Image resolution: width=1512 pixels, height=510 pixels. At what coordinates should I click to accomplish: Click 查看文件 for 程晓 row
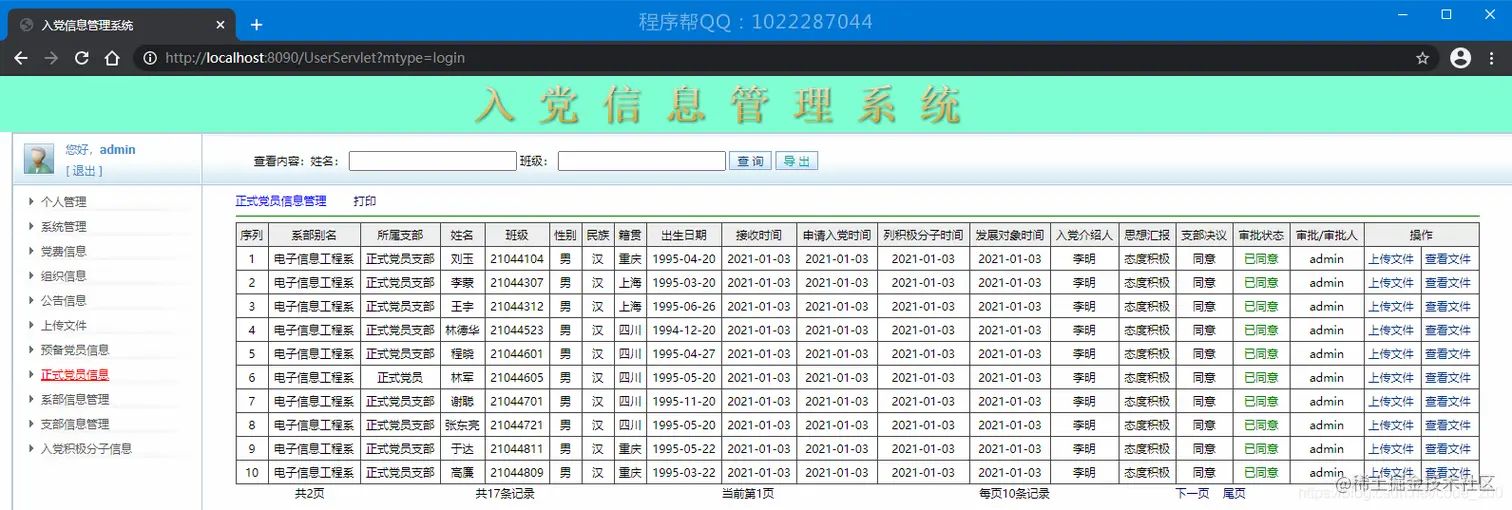click(1448, 354)
